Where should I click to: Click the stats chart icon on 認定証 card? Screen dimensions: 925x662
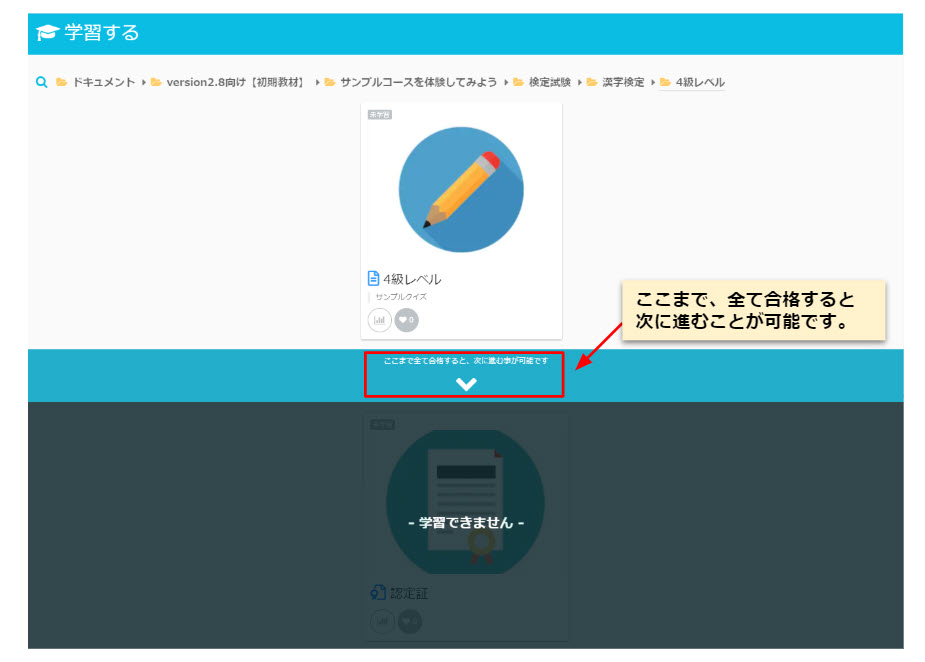pos(381,621)
